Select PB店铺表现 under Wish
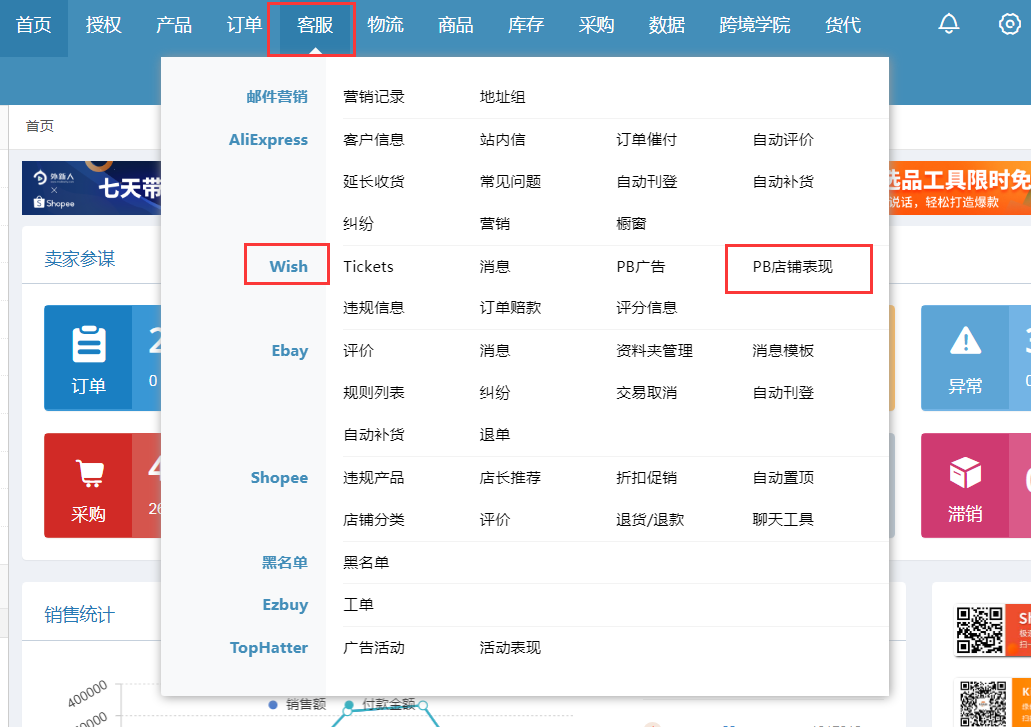The width and height of the screenshot is (1031, 727). 792,267
